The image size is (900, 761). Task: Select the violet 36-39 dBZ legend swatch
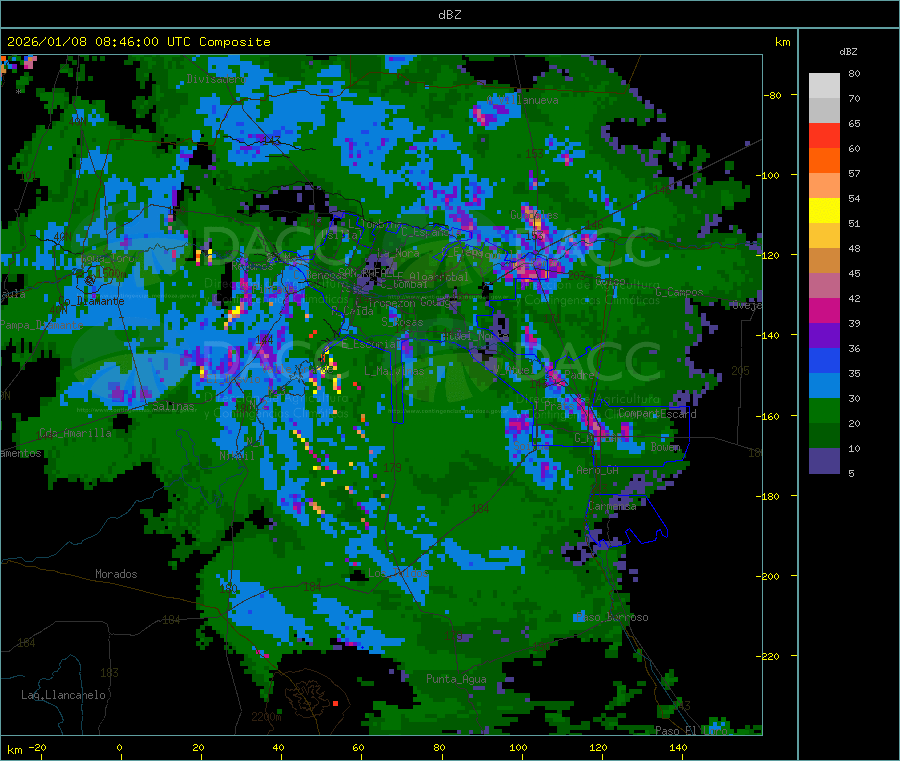coord(824,336)
